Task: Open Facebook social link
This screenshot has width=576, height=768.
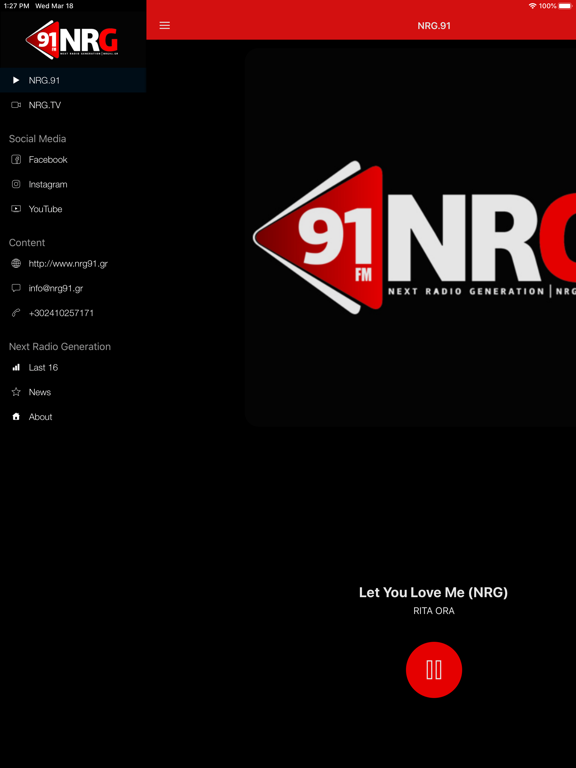Action: click(73, 160)
